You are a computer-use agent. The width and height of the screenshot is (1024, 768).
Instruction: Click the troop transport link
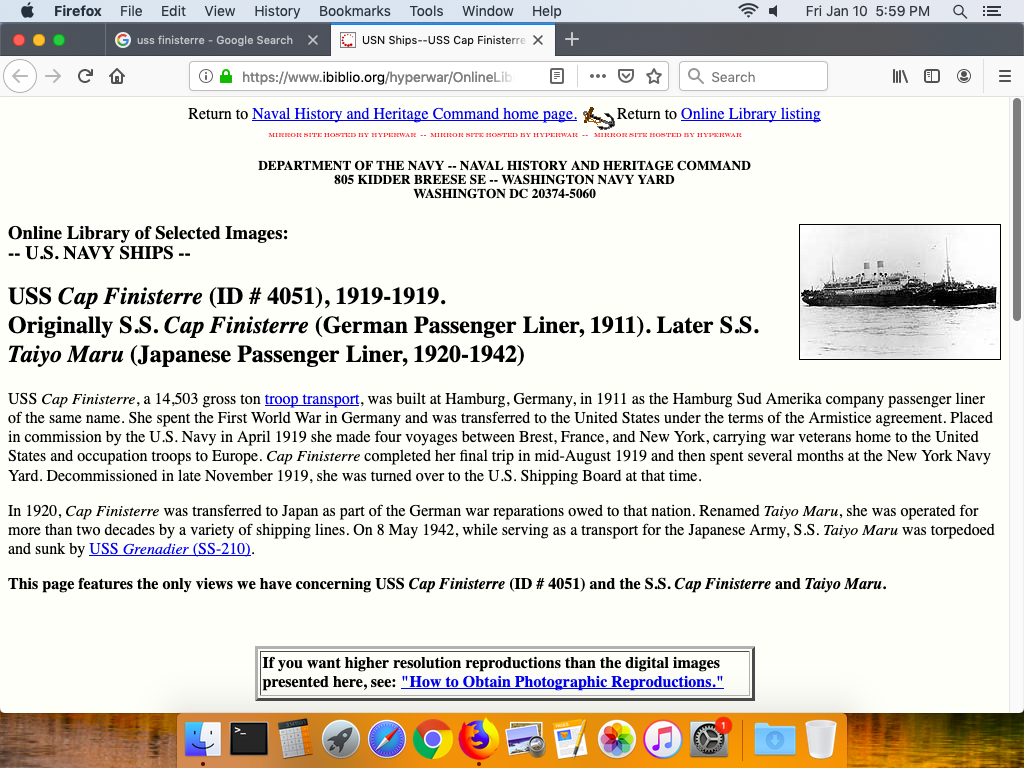point(312,399)
